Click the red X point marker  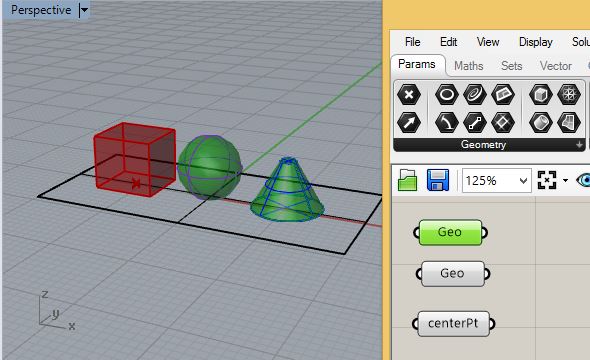click(x=136, y=184)
